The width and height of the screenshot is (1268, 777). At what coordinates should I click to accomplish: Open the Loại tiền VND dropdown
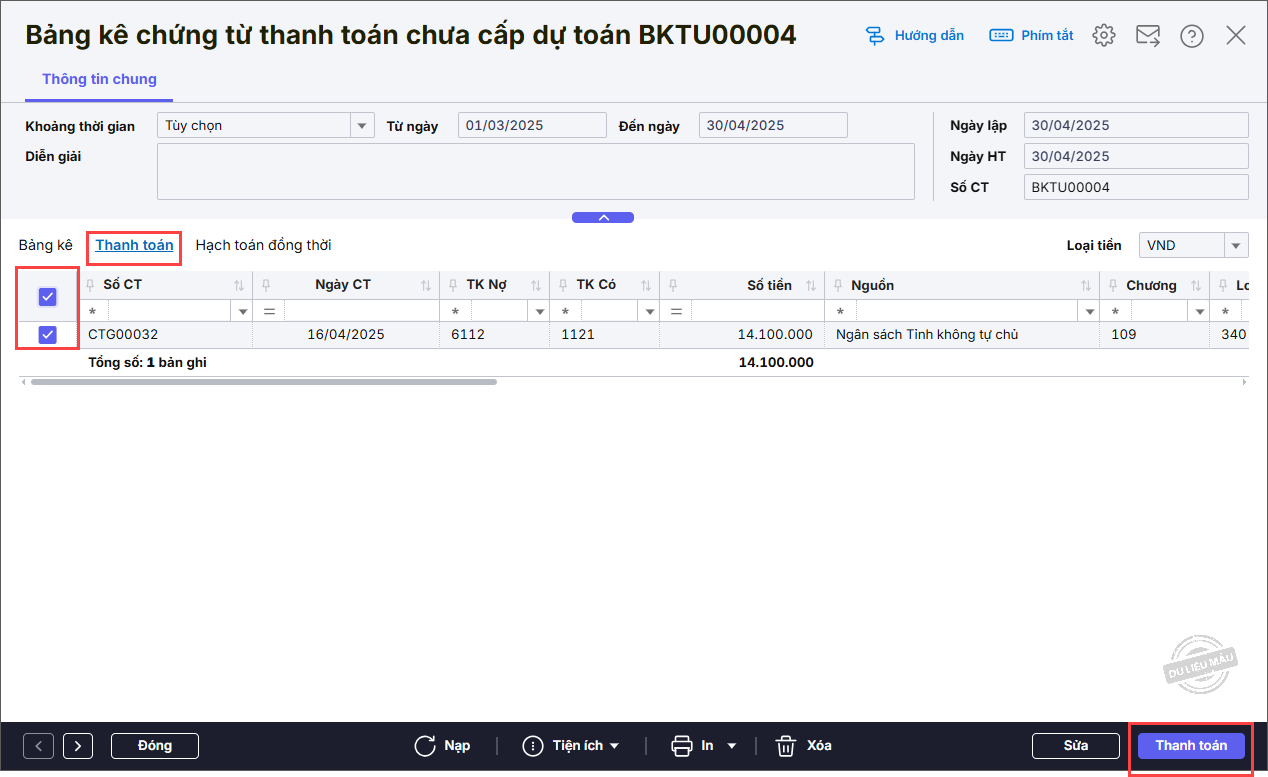pos(1237,245)
